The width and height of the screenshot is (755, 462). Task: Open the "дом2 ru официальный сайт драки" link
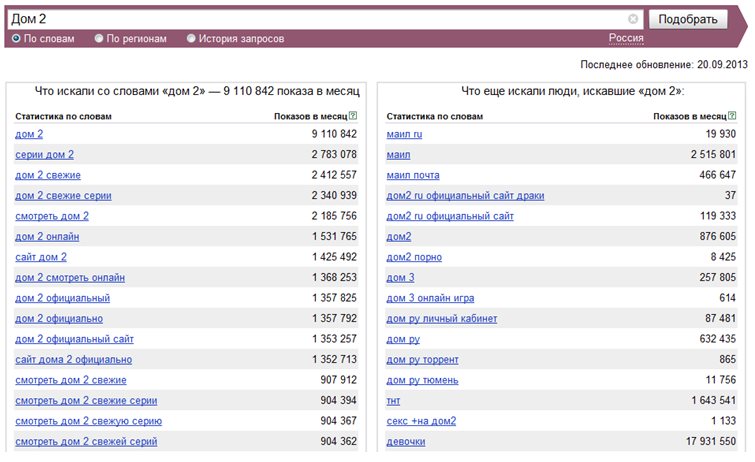[x=465, y=196]
